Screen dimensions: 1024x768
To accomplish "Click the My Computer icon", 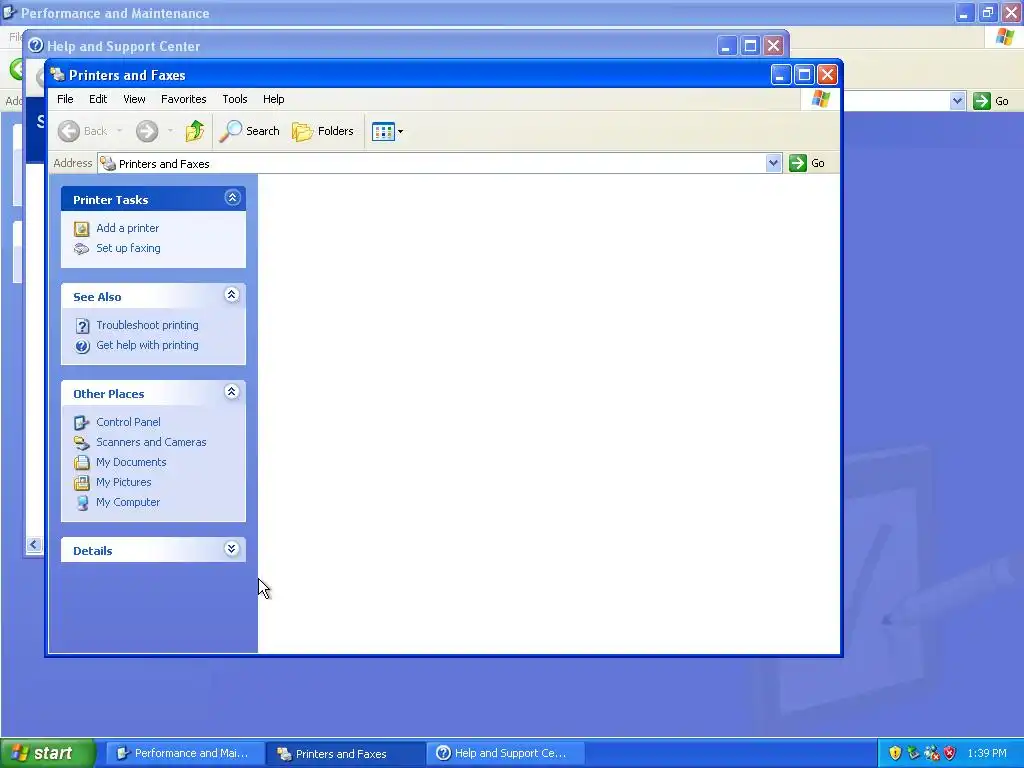I will click(x=82, y=503).
